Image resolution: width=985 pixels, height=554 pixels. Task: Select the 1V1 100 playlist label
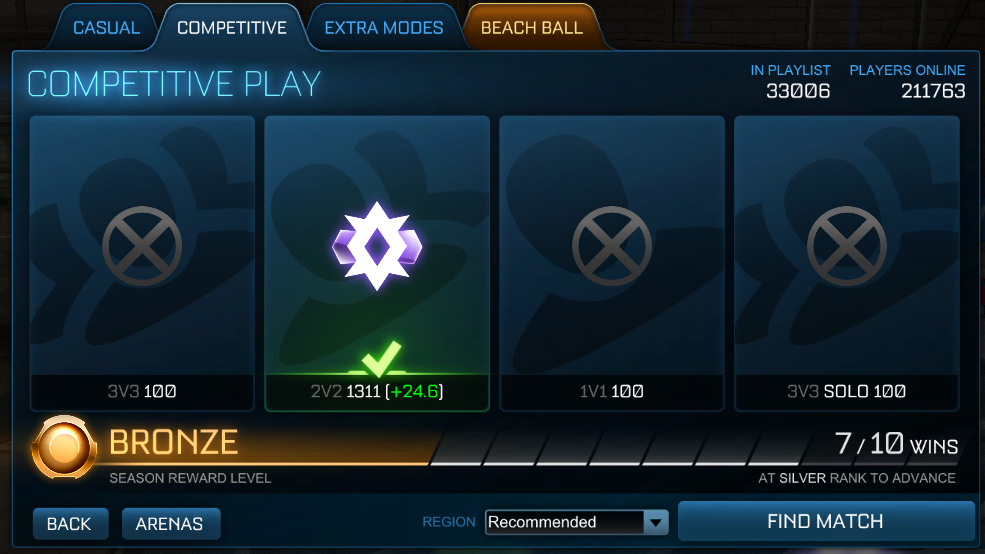coord(612,391)
